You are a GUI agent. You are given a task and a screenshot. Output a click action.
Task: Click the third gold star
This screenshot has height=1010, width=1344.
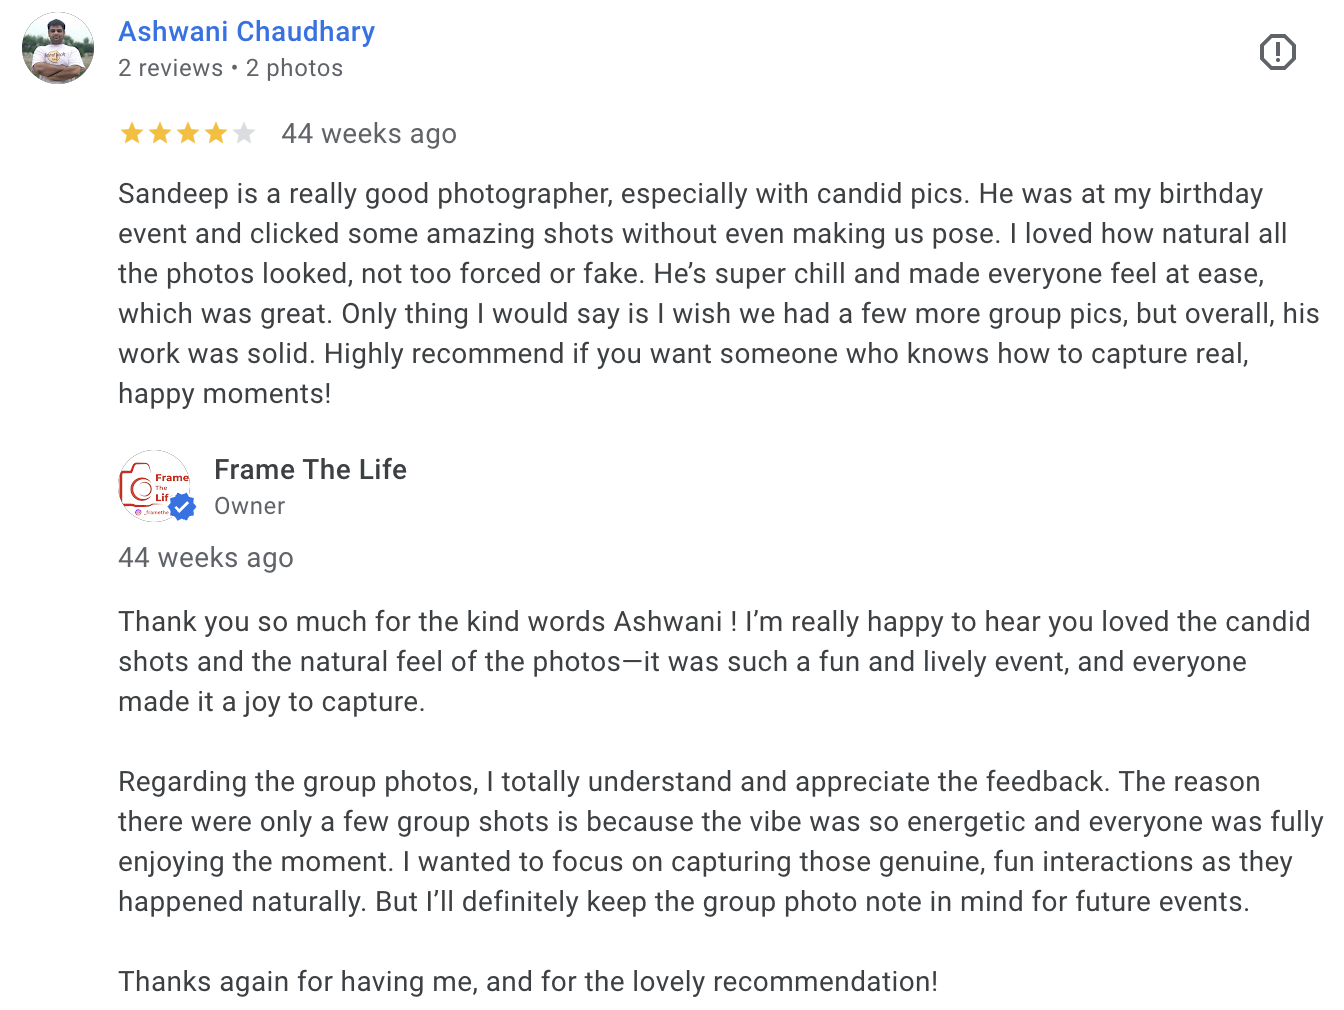click(187, 133)
